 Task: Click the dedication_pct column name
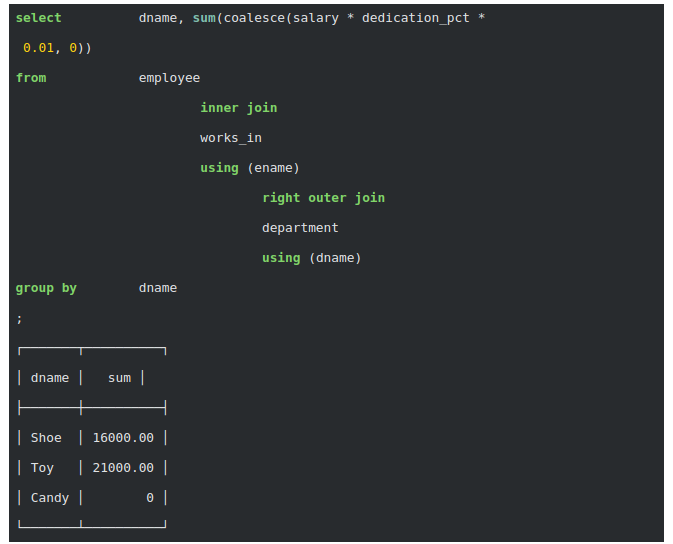(415, 18)
